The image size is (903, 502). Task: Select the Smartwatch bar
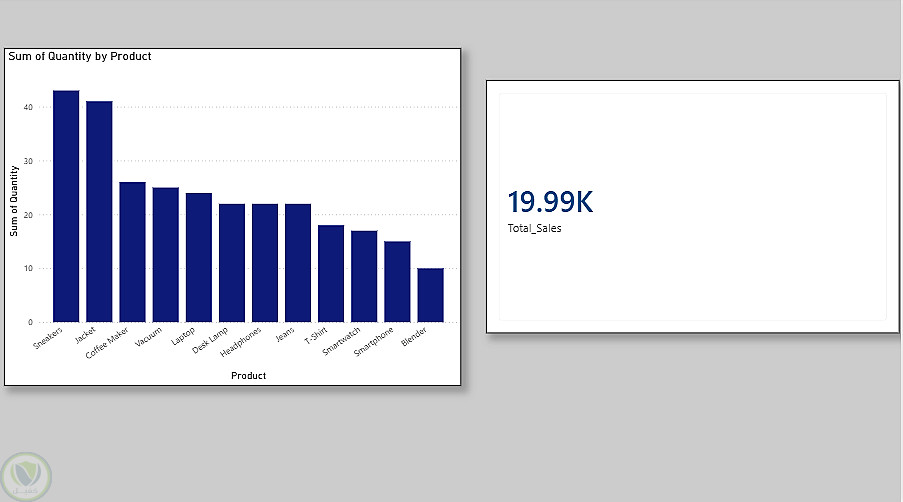pyautogui.click(x=364, y=276)
